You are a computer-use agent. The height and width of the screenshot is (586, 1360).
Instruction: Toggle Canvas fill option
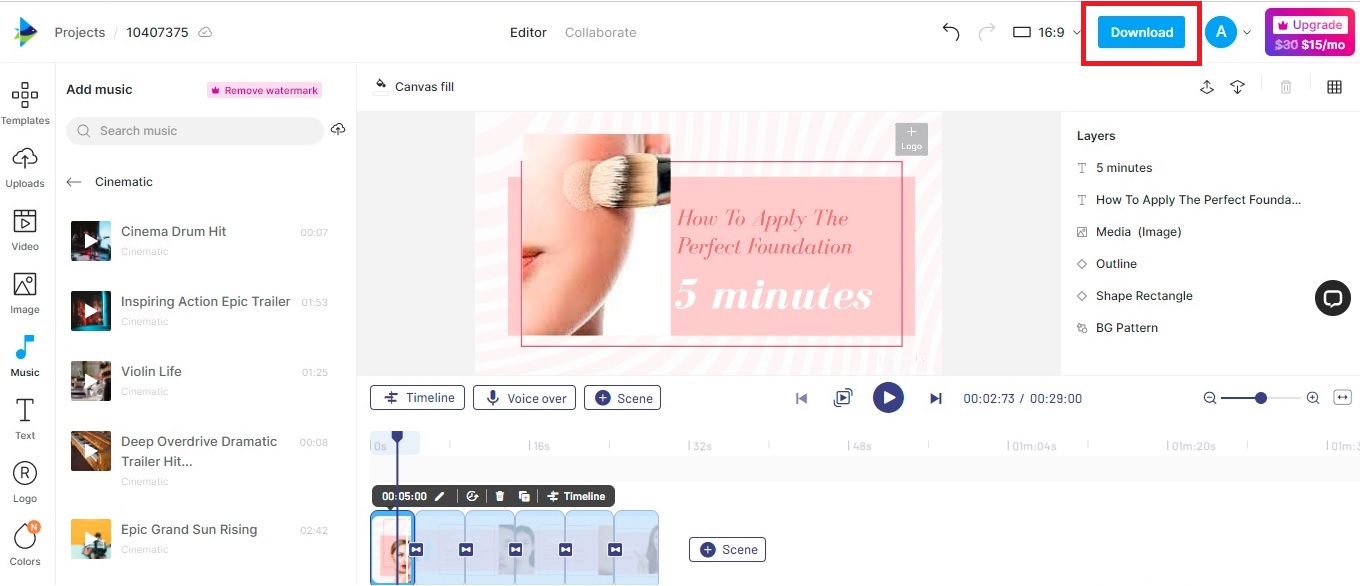coord(413,86)
